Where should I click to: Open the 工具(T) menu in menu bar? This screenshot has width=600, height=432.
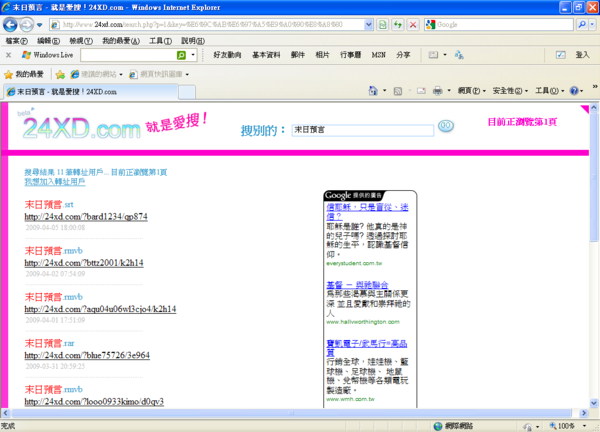click(160, 41)
